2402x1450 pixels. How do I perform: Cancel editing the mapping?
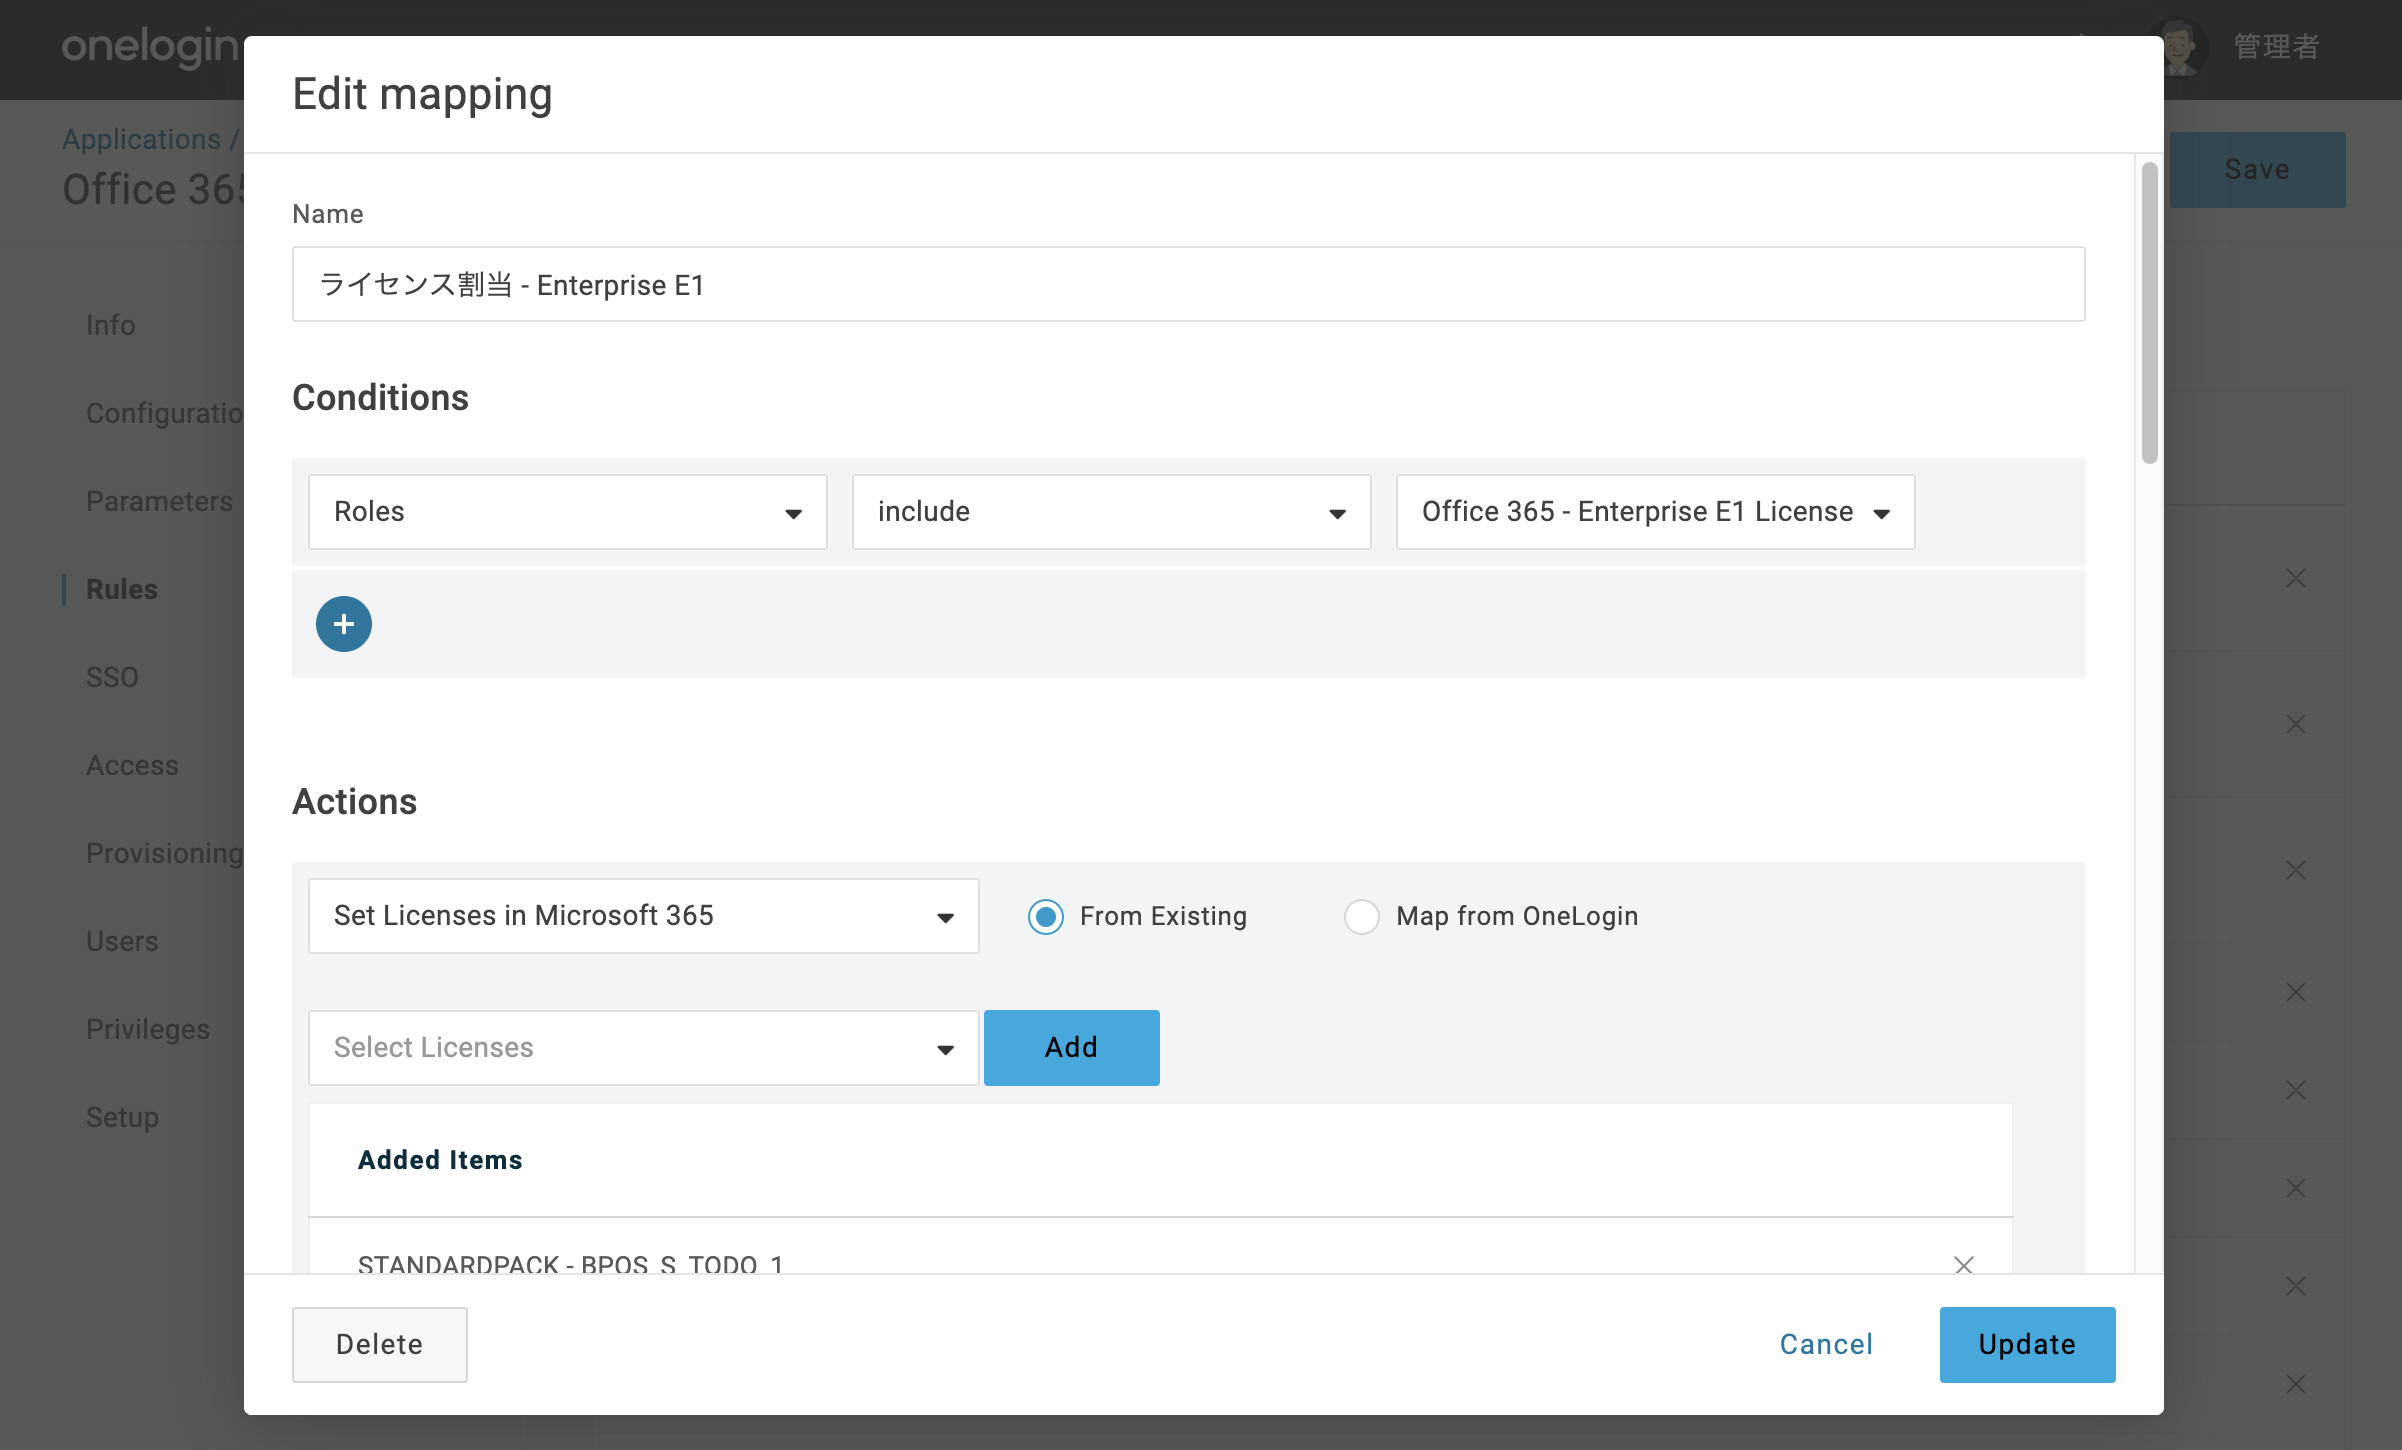pyautogui.click(x=1826, y=1345)
